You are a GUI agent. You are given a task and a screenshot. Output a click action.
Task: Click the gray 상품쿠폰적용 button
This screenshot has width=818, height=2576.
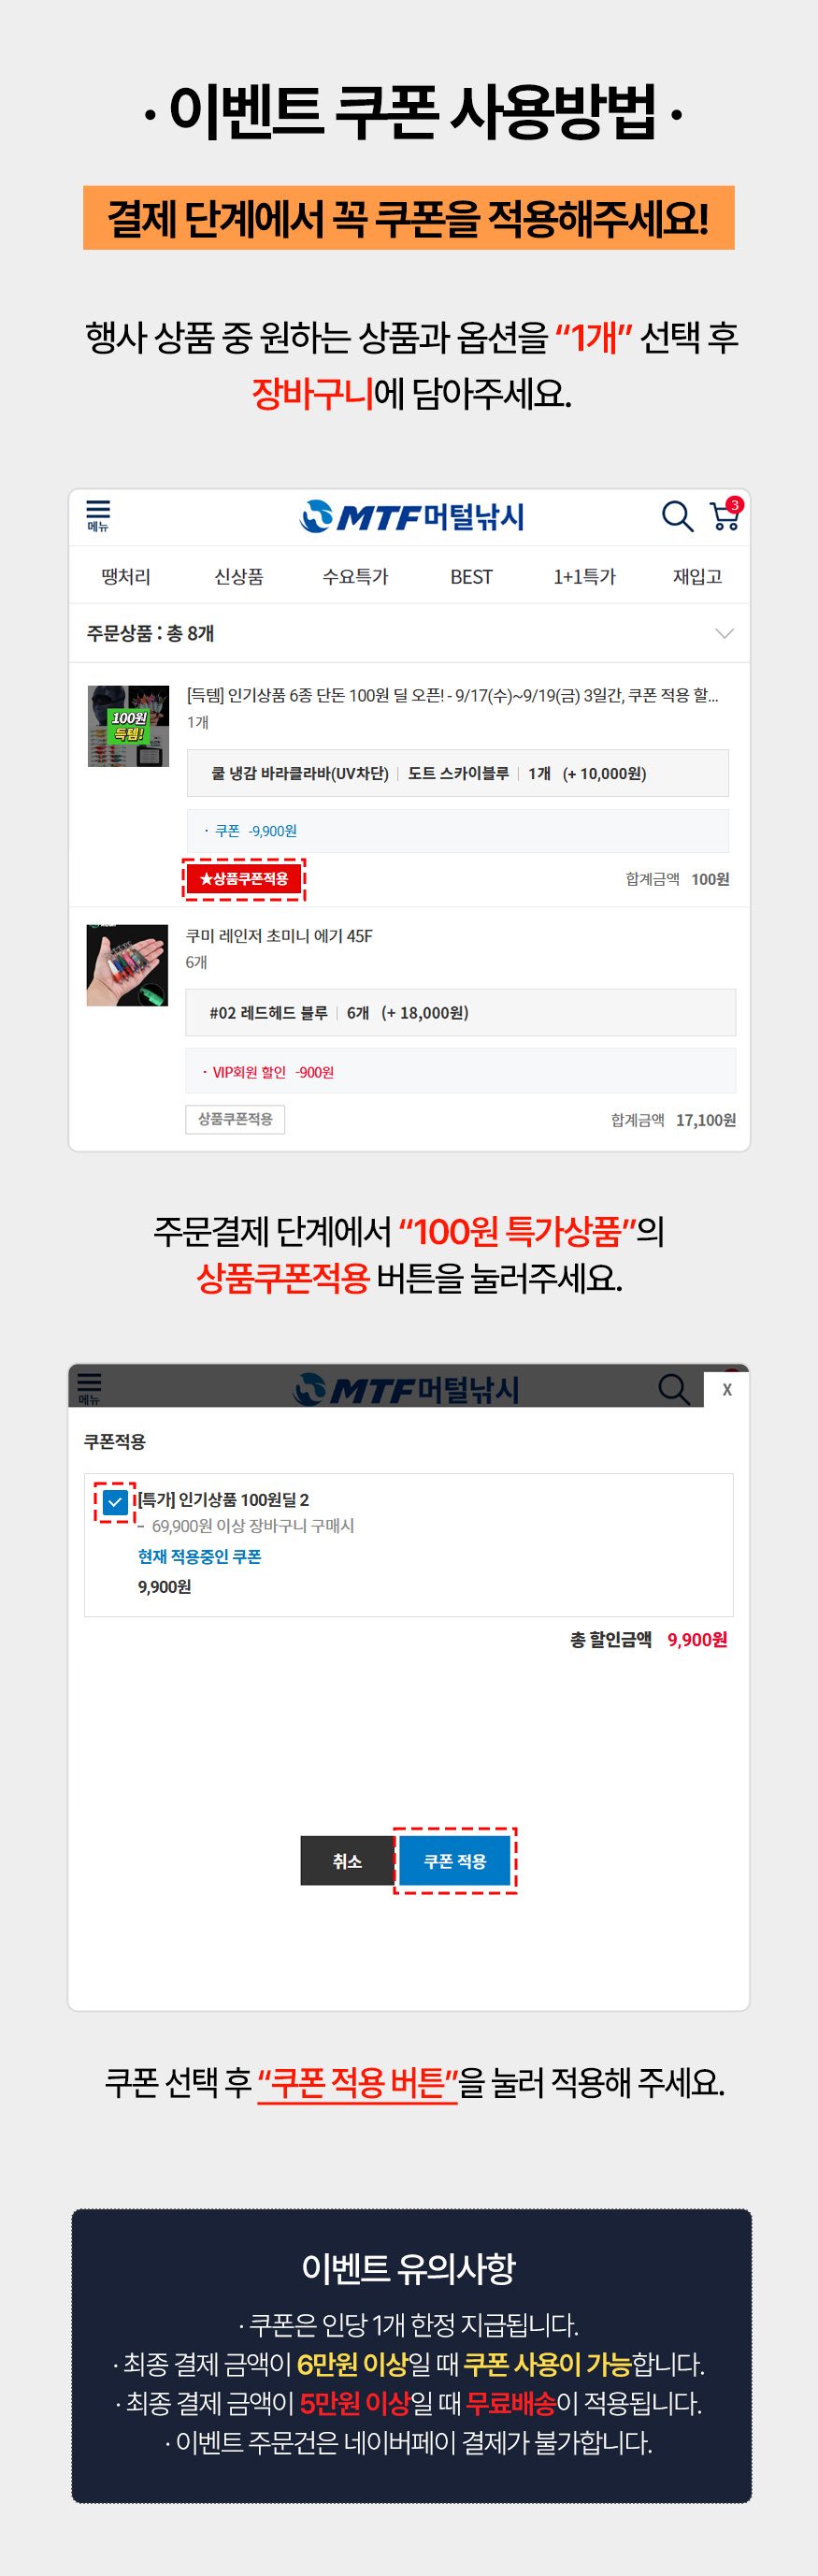(235, 1119)
